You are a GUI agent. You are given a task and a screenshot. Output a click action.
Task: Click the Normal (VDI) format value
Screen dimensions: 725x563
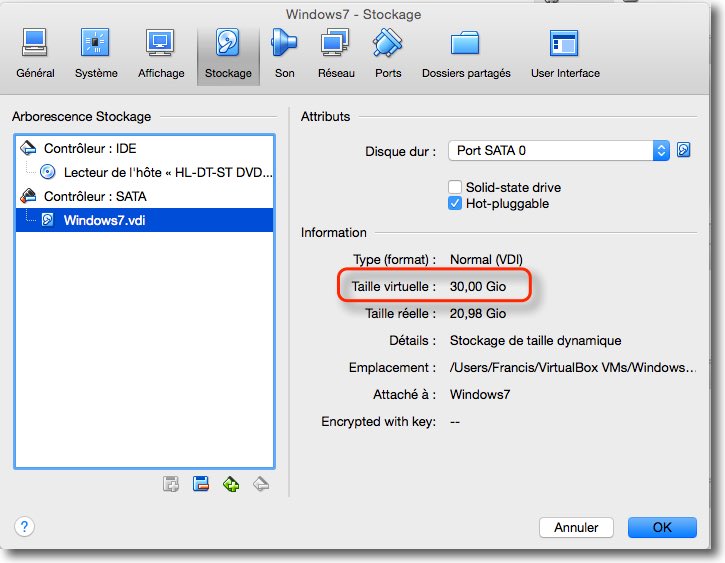tap(486, 259)
